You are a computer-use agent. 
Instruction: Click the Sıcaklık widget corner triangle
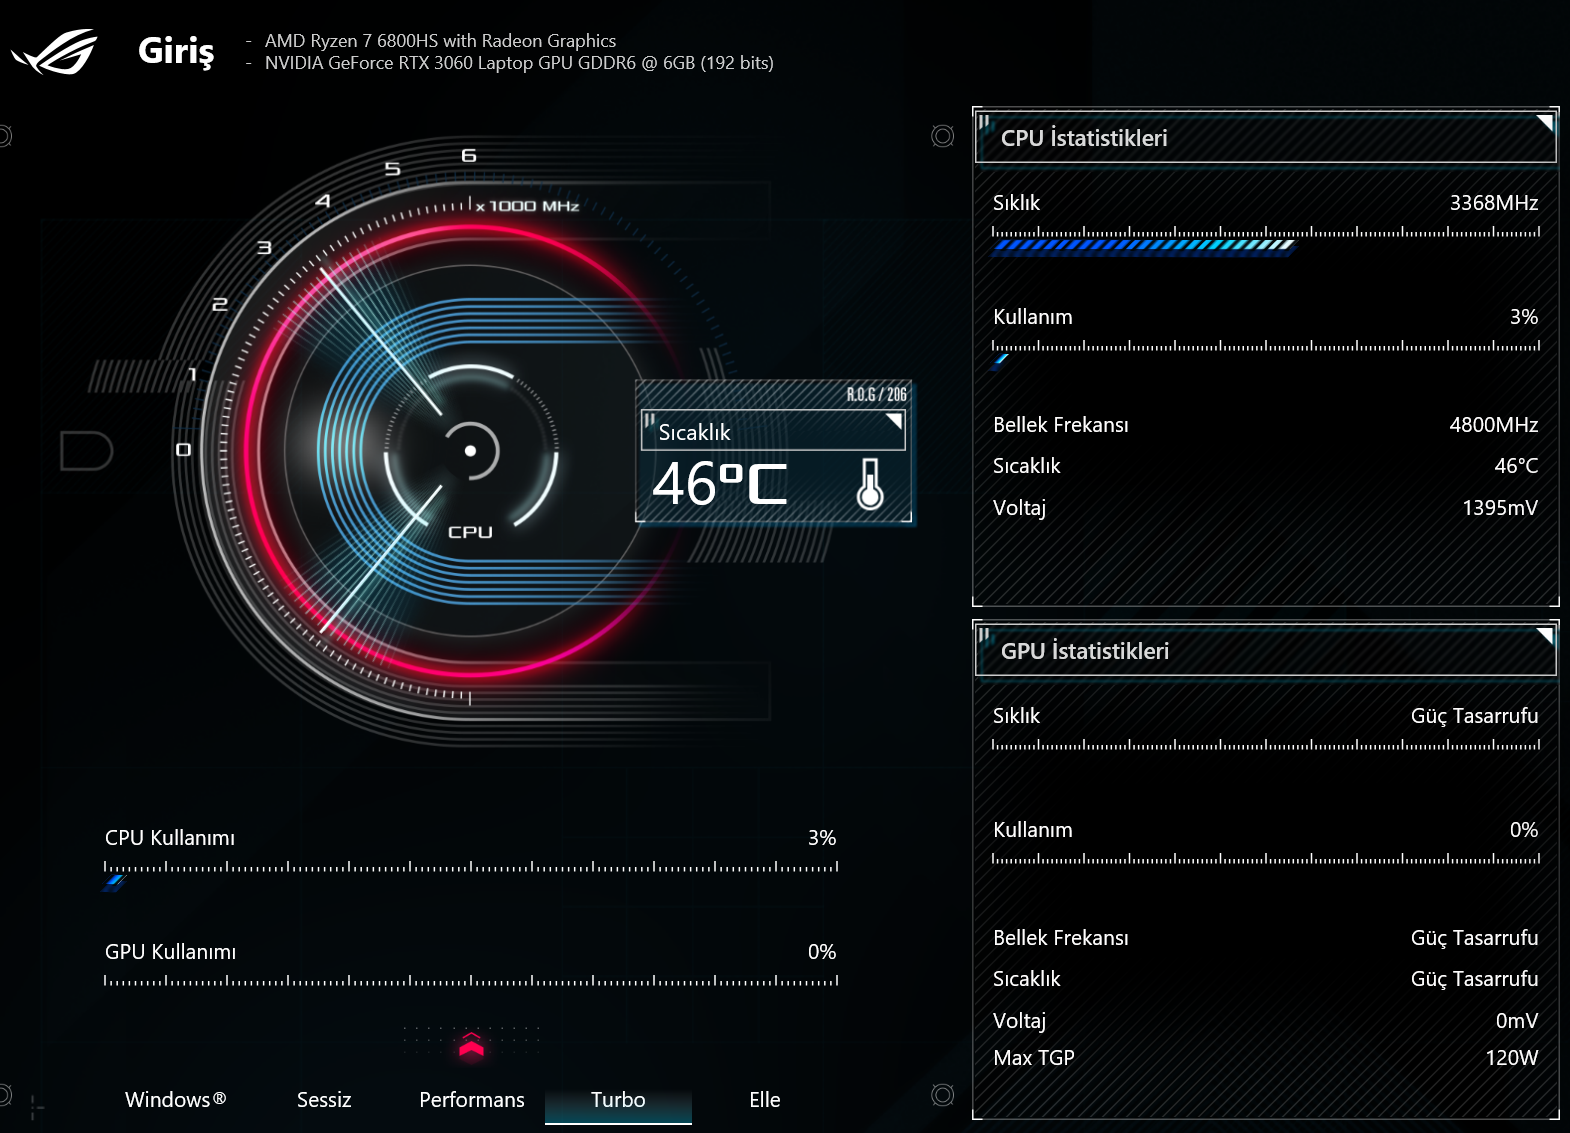click(895, 421)
